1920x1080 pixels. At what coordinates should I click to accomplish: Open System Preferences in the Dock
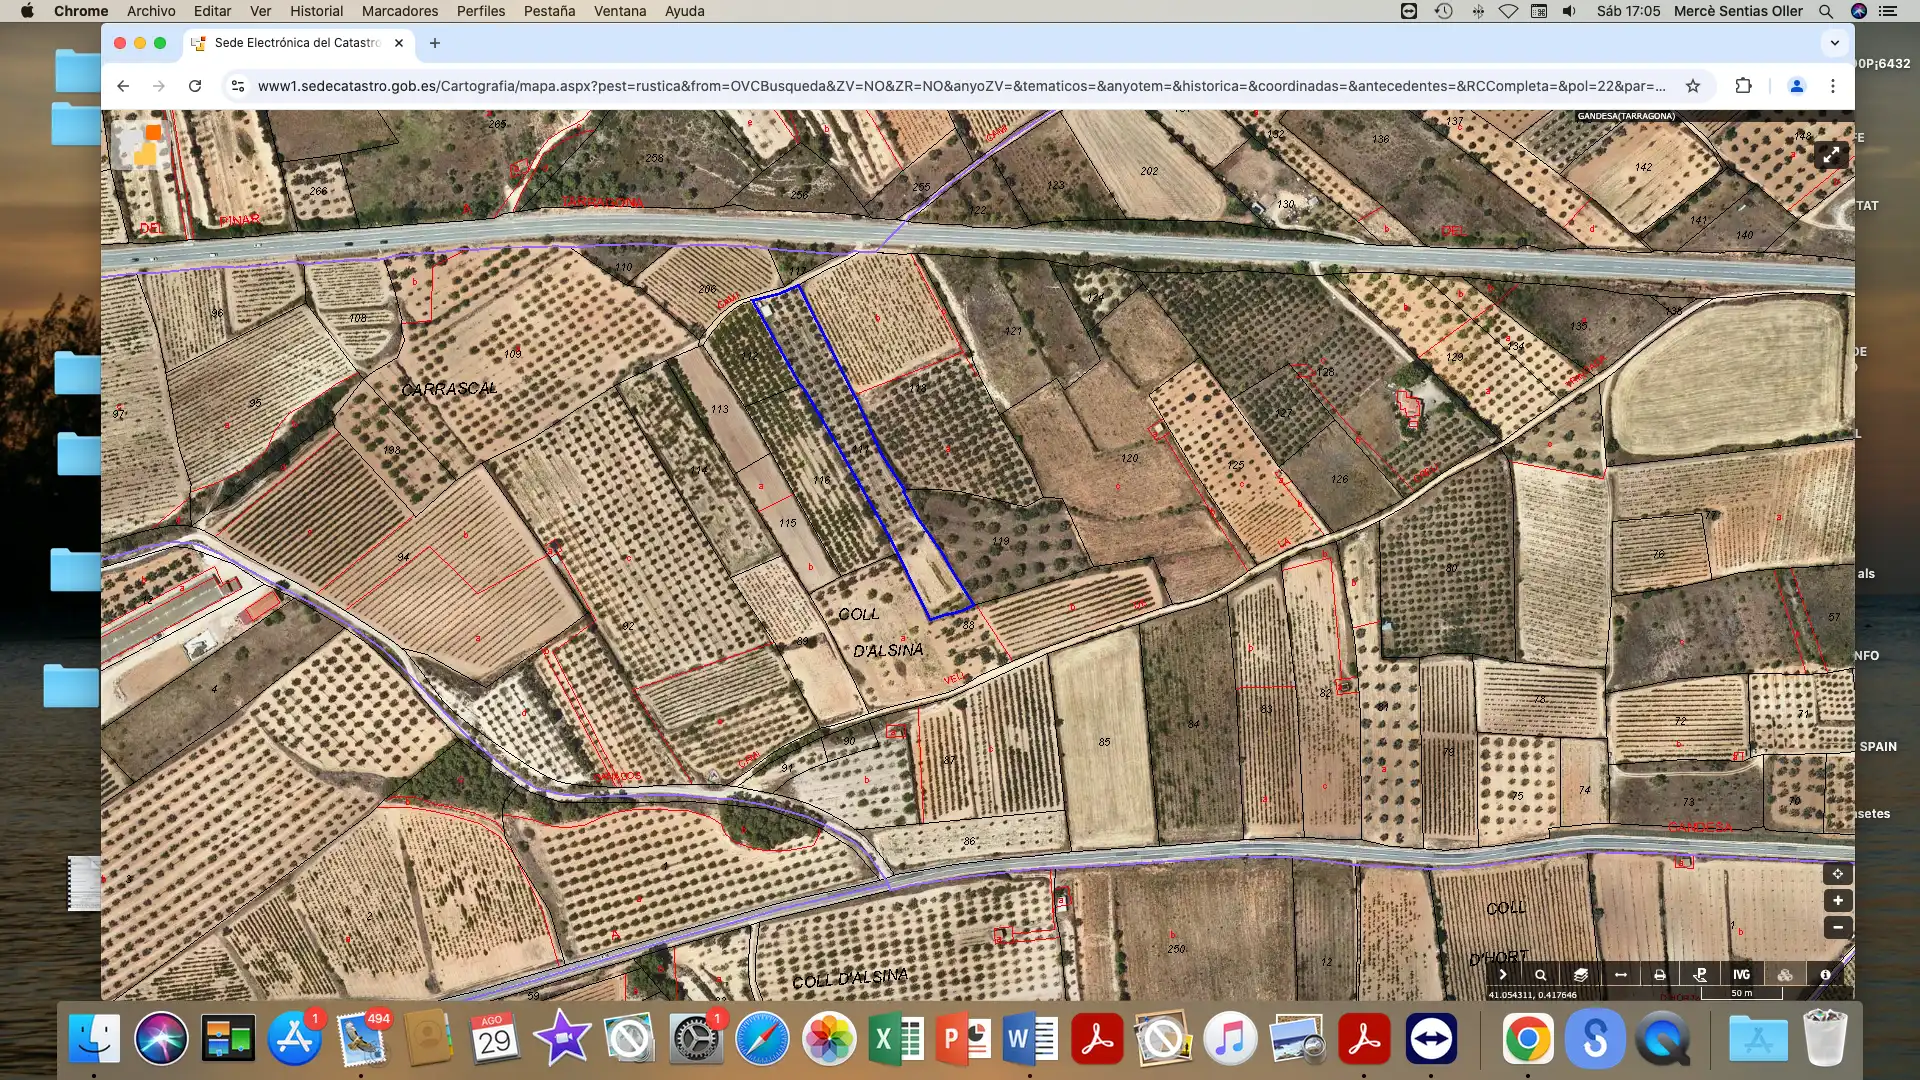[695, 1038]
